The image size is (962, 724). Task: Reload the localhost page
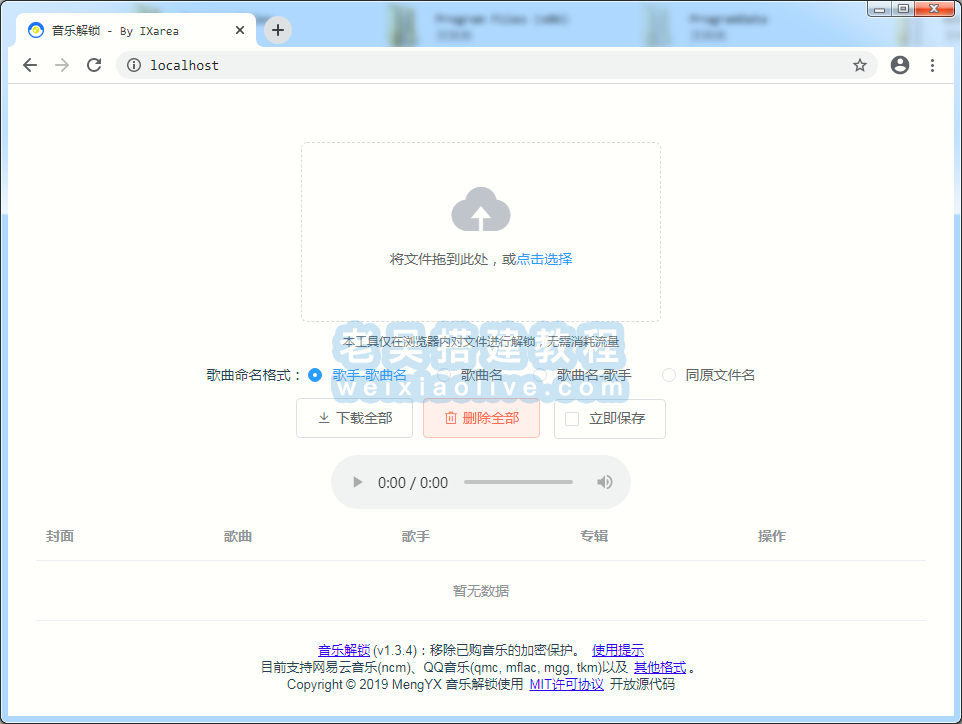point(94,65)
